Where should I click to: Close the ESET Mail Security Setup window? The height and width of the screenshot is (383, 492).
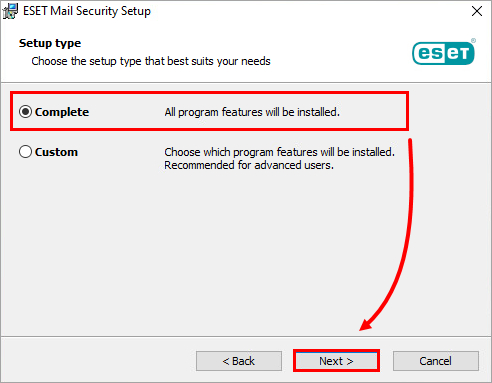click(x=477, y=11)
